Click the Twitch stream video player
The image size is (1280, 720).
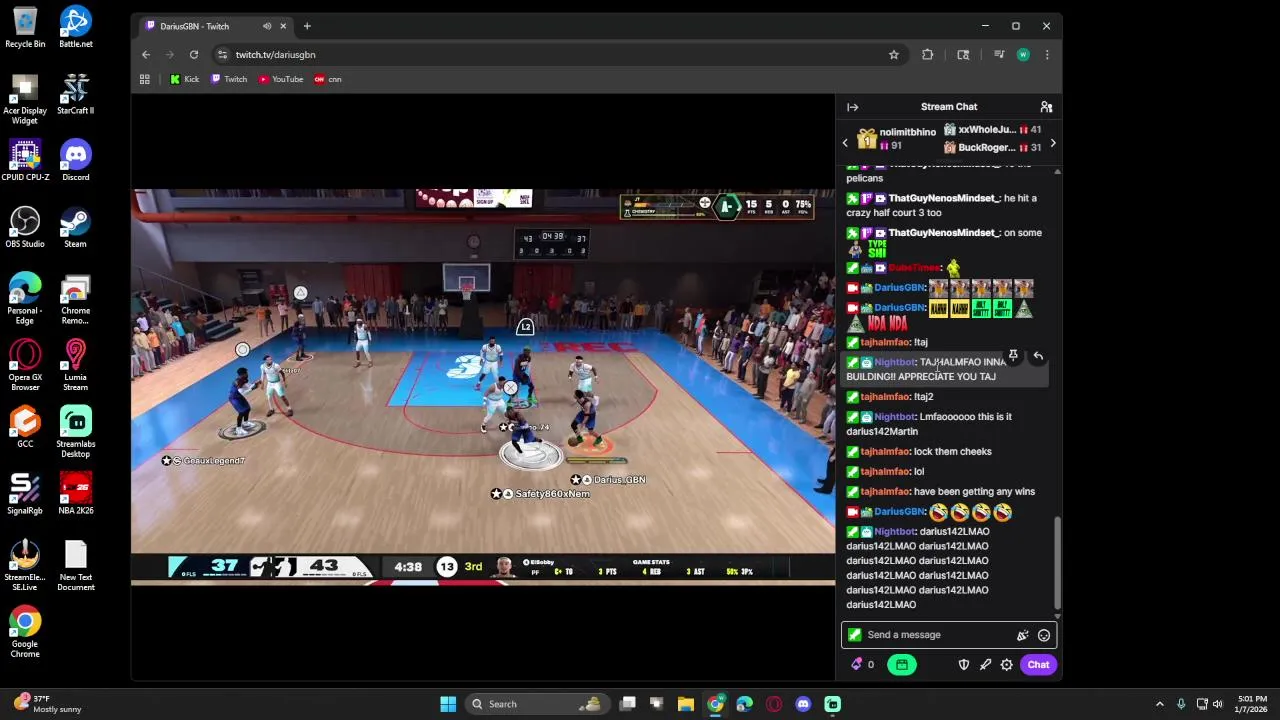point(483,385)
